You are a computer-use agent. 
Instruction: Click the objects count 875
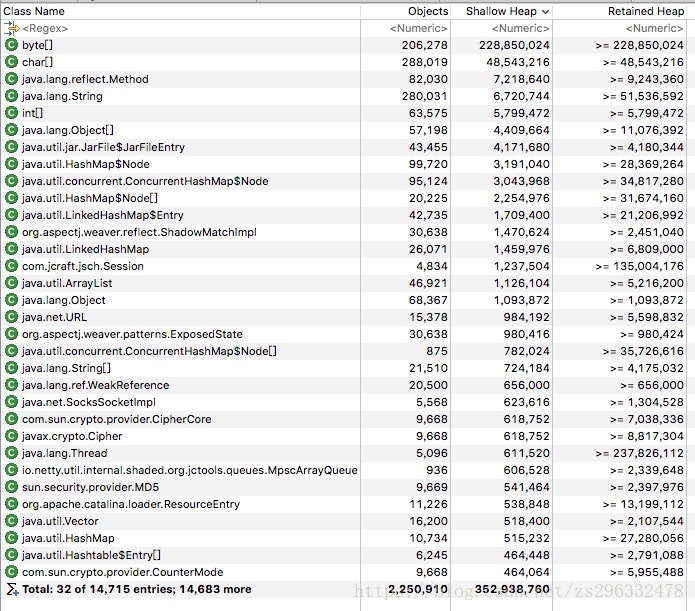(x=437, y=351)
